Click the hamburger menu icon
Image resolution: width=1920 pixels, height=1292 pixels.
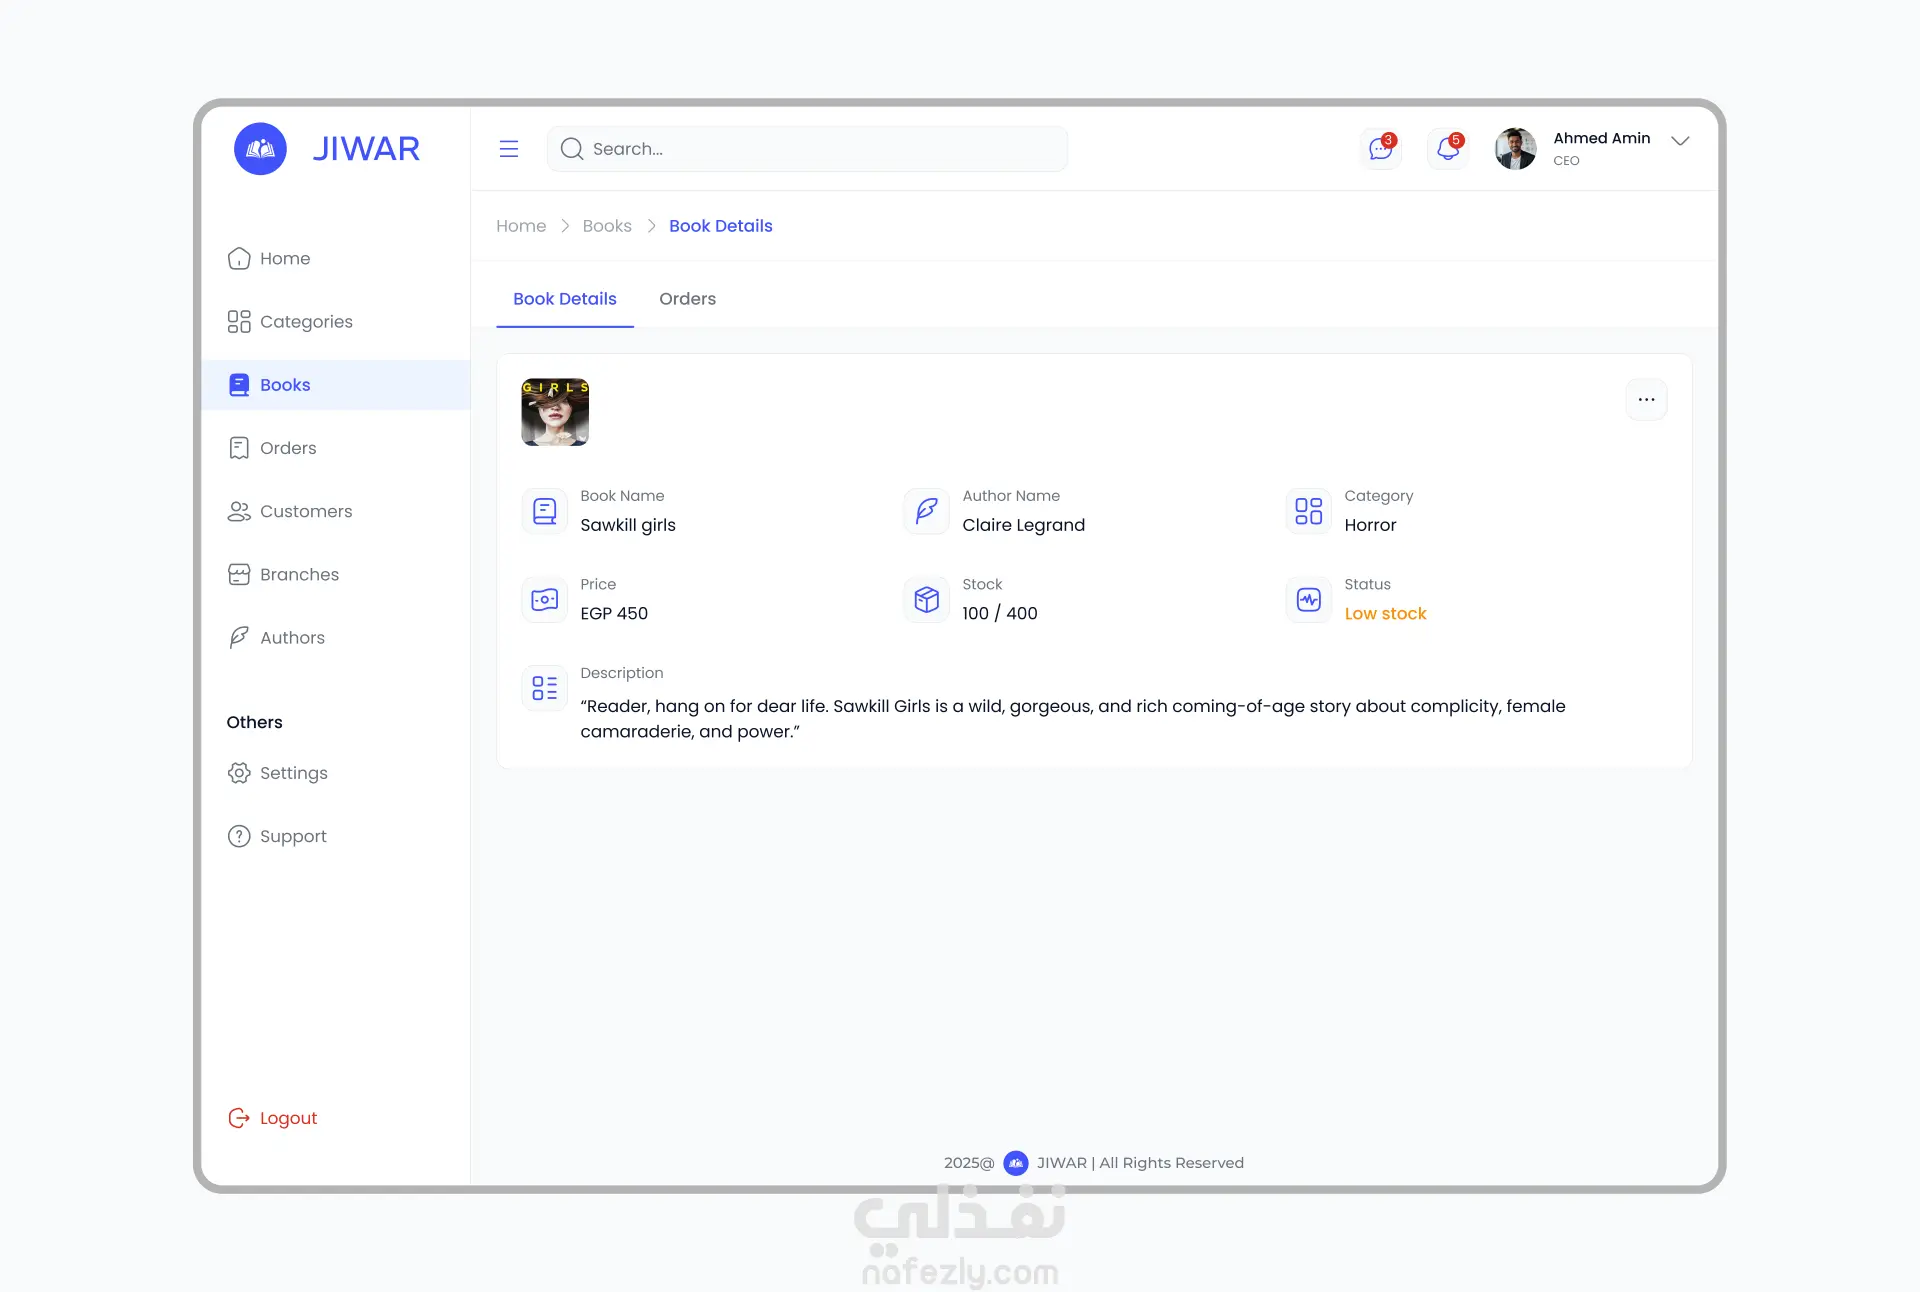point(508,149)
